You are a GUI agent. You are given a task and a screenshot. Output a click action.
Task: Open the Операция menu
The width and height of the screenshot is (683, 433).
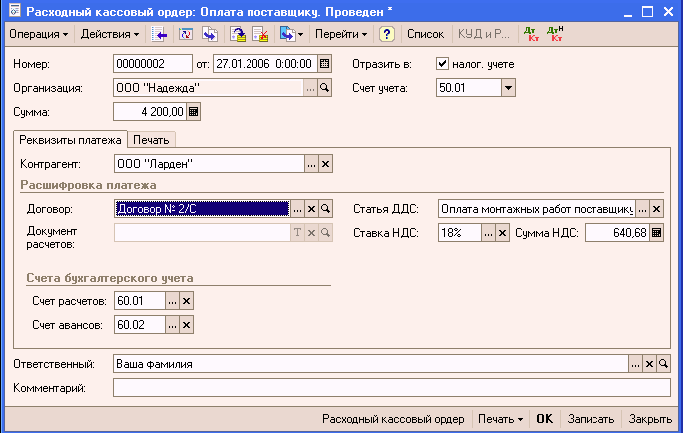coord(39,34)
